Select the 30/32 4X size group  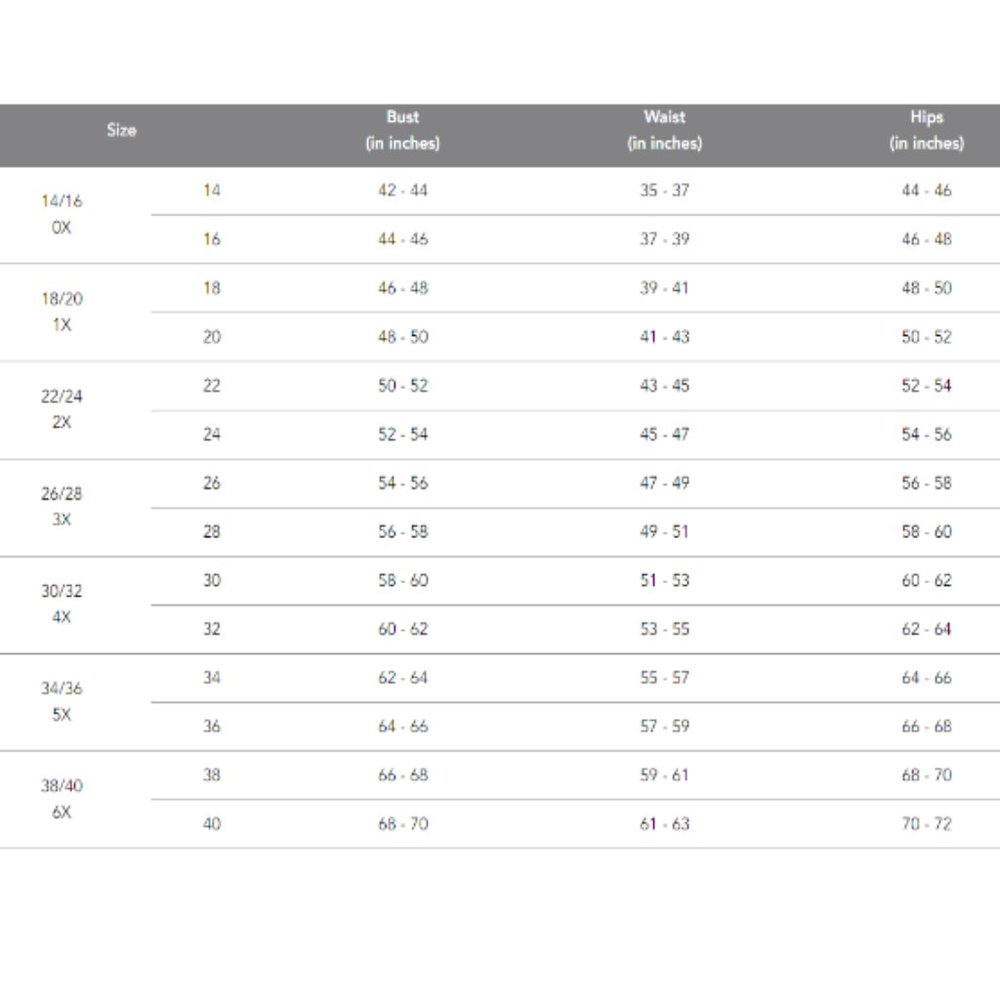click(x=62, y=604)
